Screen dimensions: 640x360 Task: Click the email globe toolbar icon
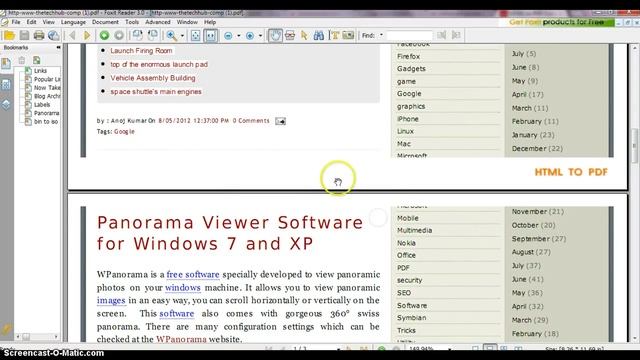pos(53,36)
